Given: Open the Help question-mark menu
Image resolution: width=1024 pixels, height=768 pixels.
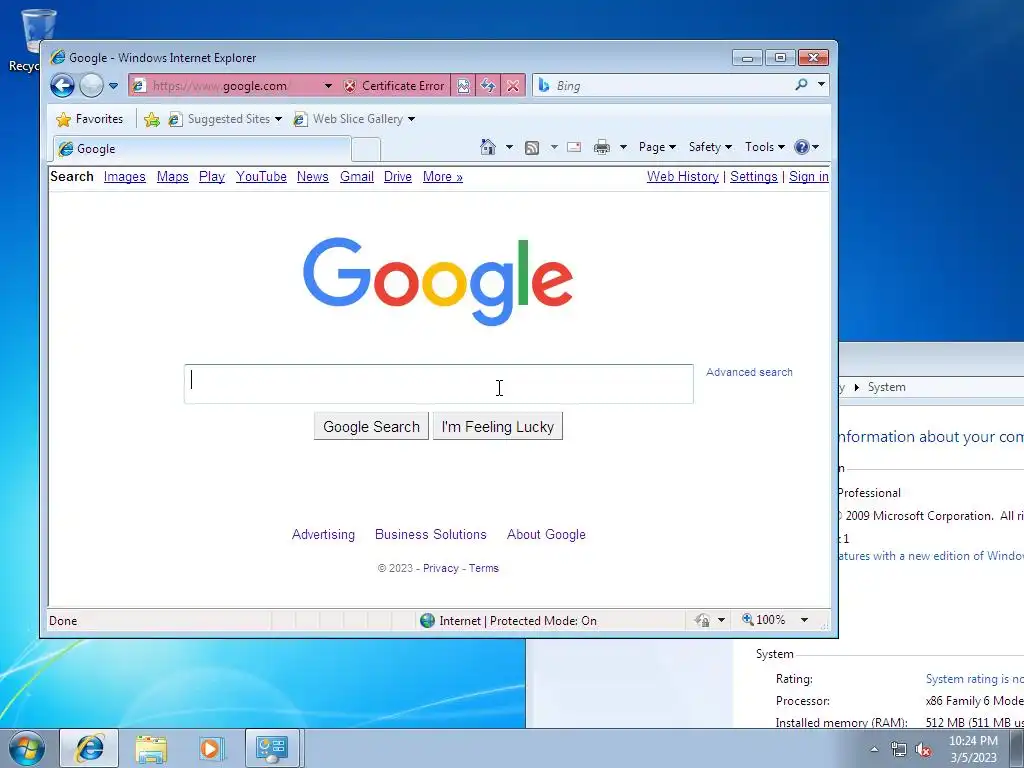Looking at the screenshot, I should tap(807, 147).
